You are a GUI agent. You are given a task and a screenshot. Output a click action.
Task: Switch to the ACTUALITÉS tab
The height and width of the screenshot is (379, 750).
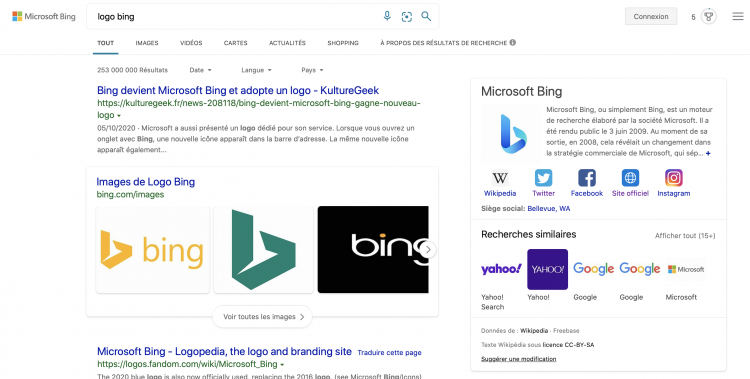pos(287,43)
